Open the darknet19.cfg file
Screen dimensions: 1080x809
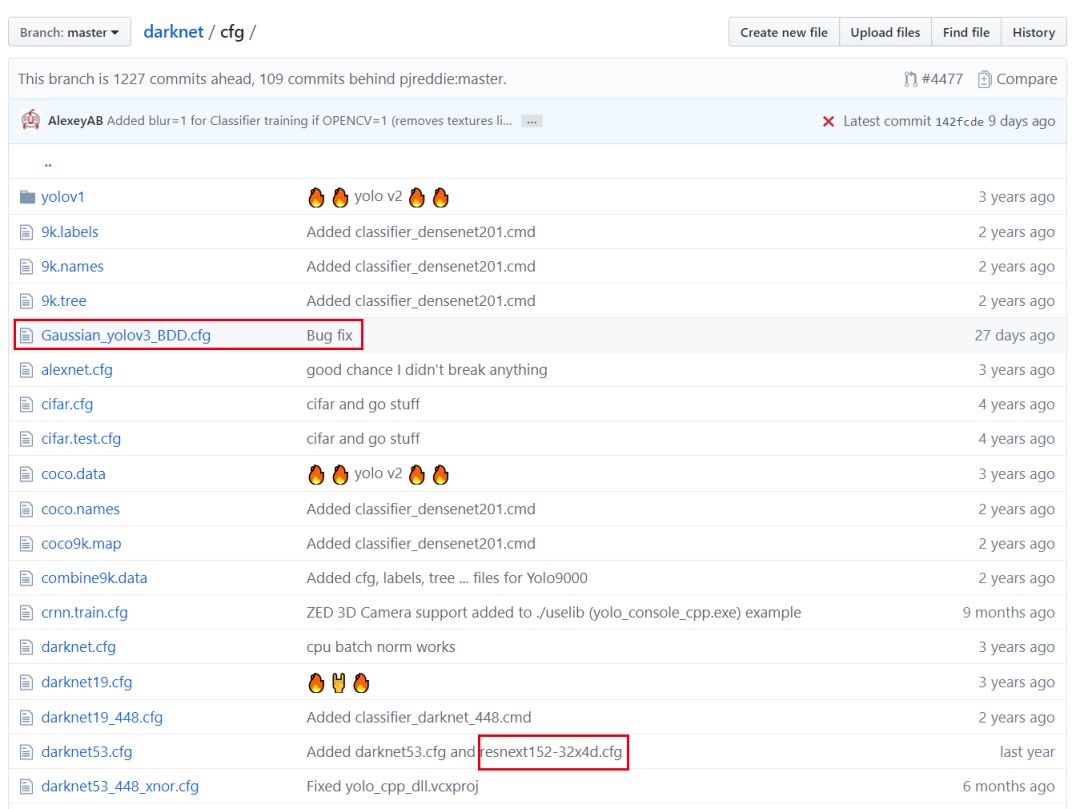[x=86, y=682]
